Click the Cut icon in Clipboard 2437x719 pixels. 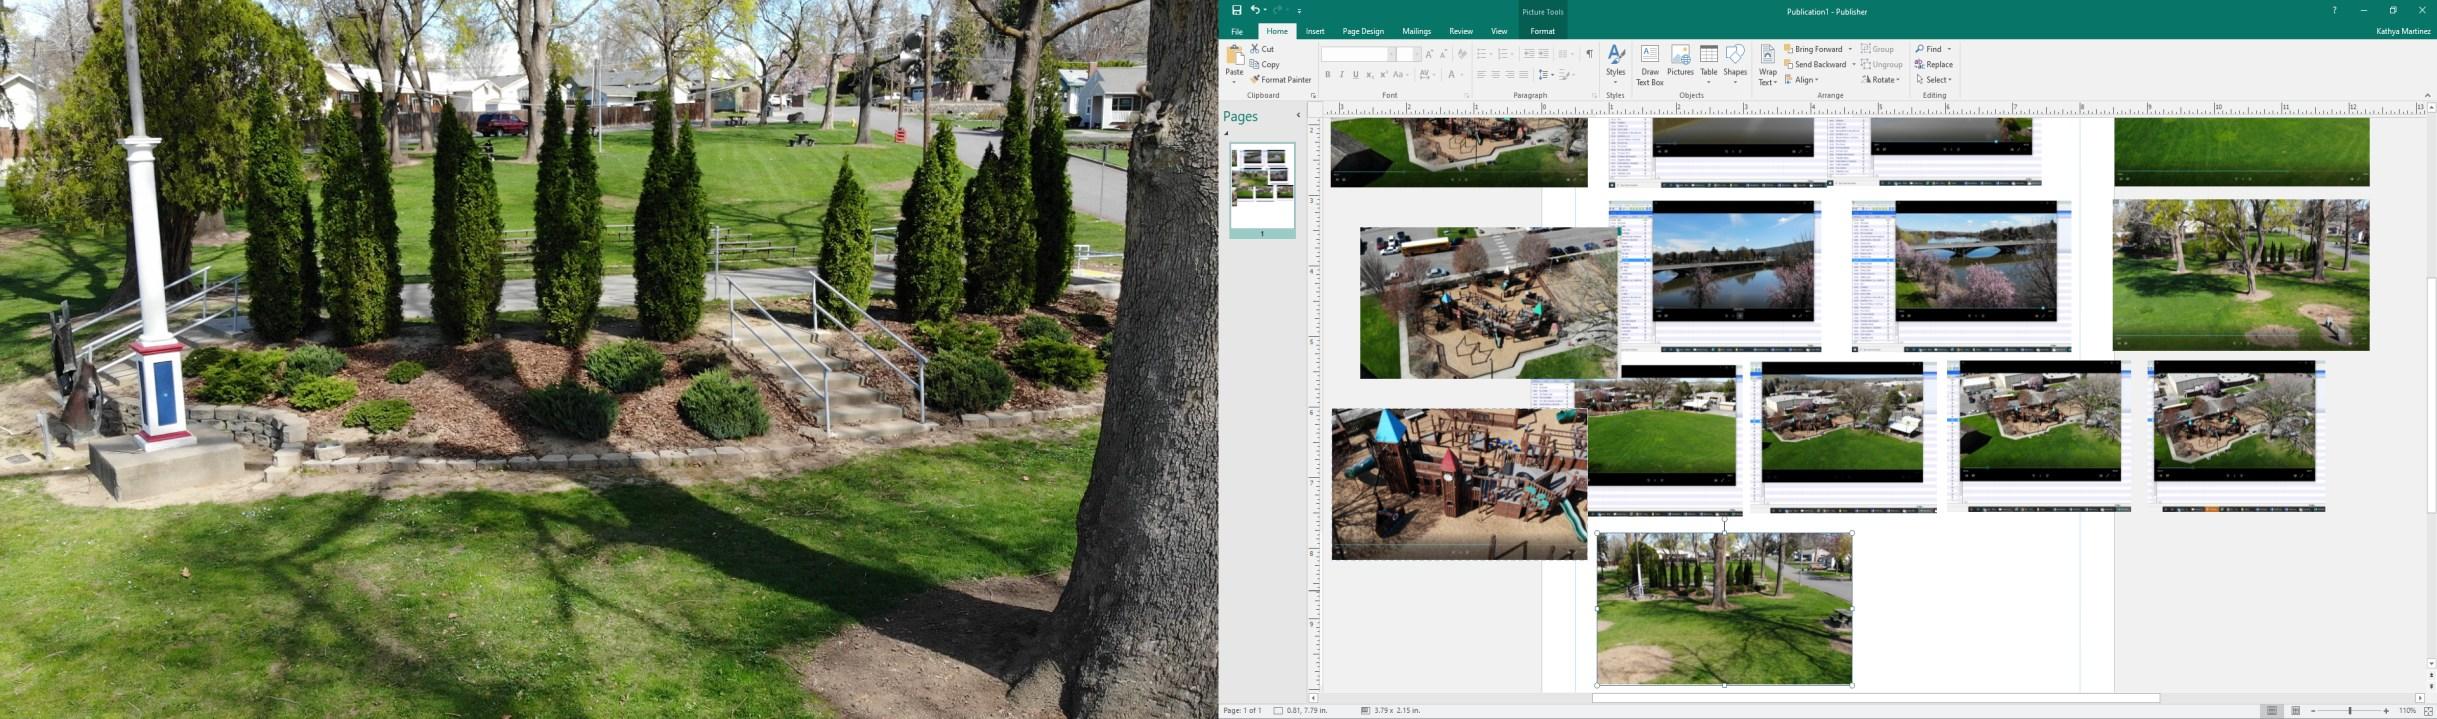pos(1255,49)
